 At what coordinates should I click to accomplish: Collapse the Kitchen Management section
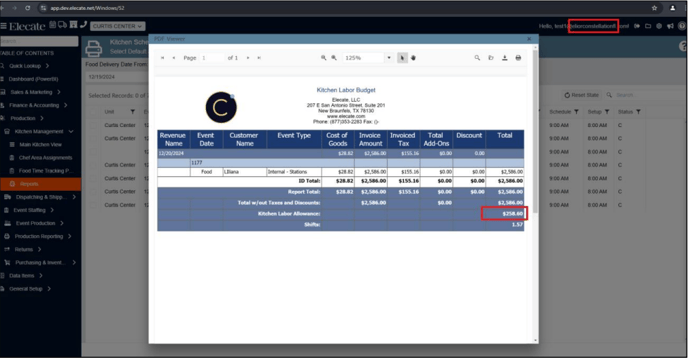[40, 131]
